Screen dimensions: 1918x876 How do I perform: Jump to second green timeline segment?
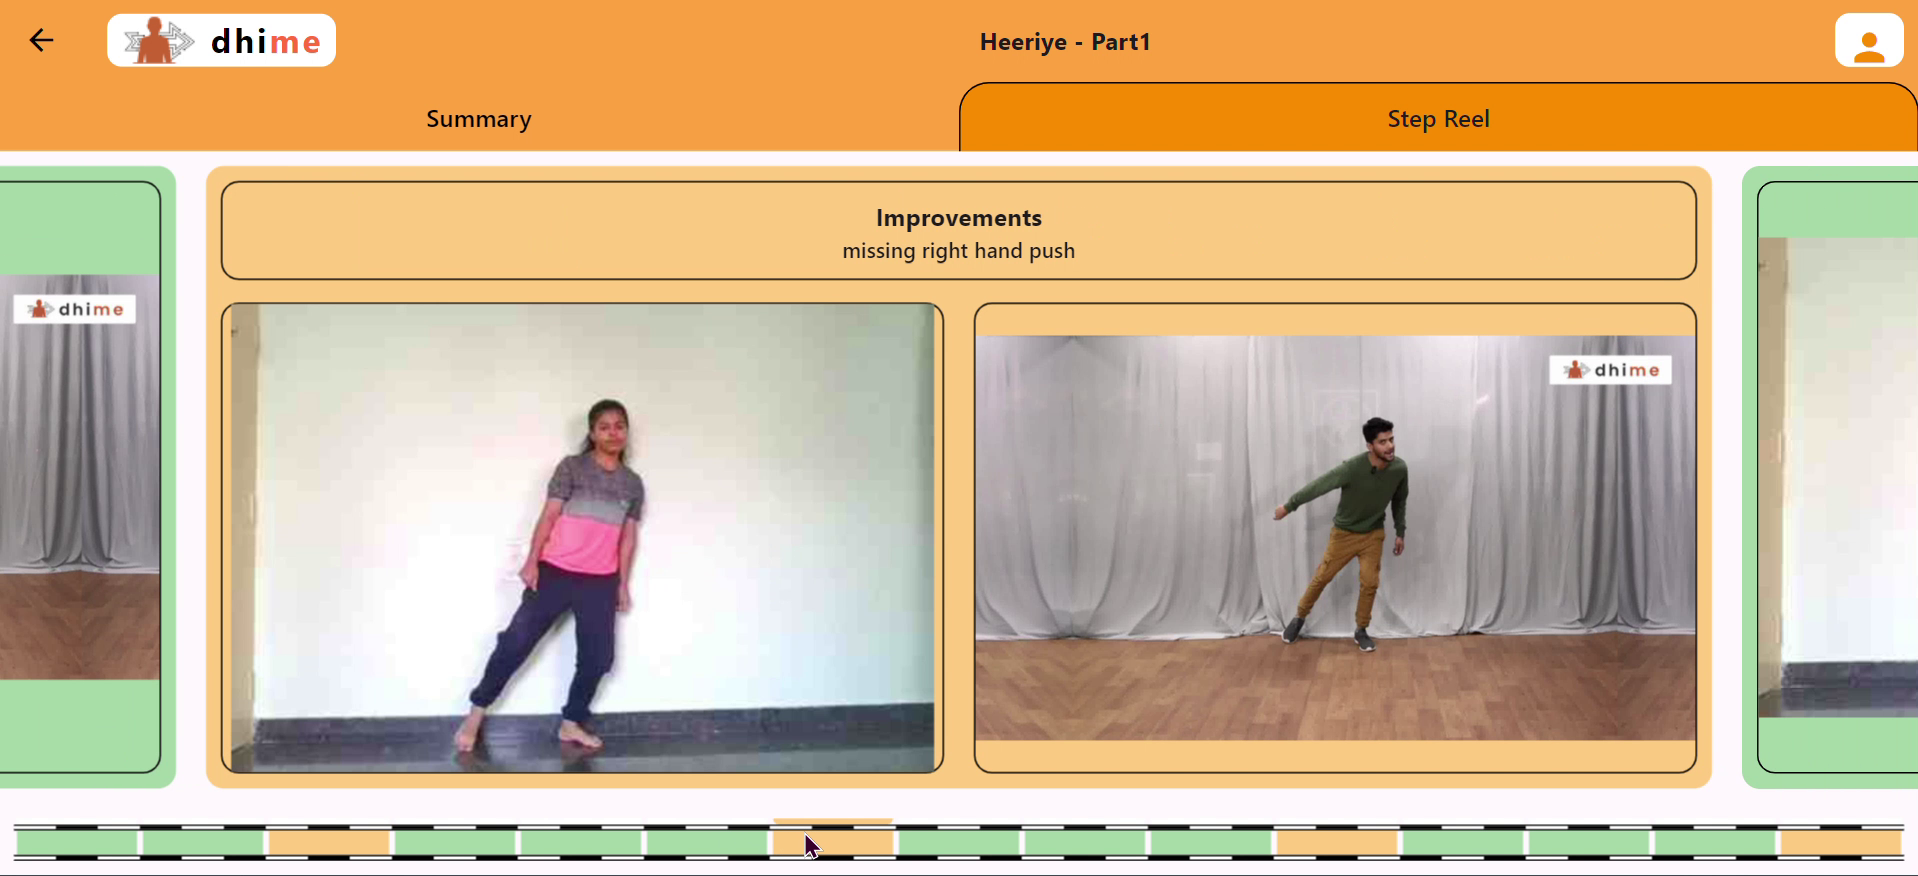pyautogui.click(x=203, y=842)
